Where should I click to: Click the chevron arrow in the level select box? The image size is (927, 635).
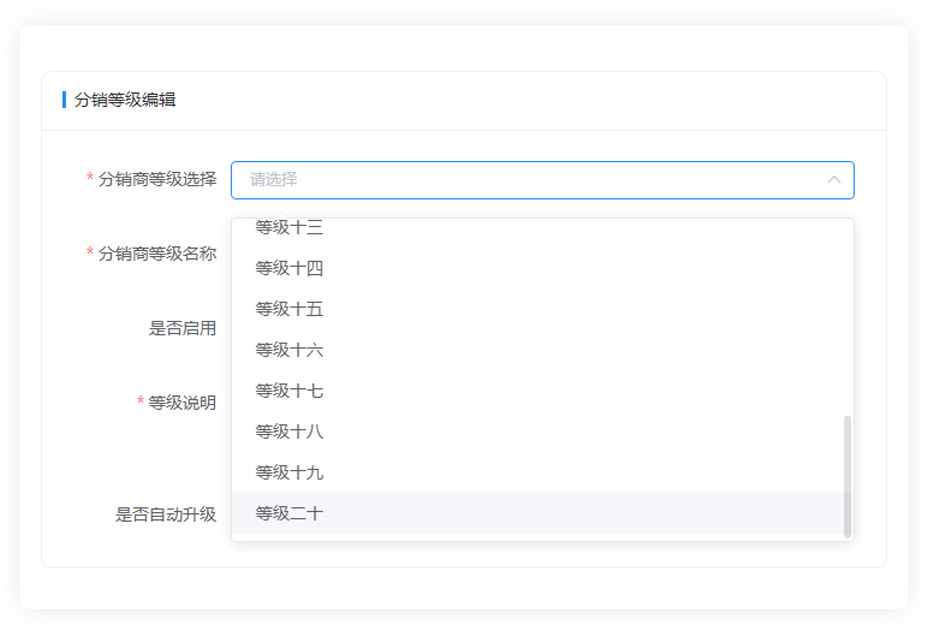(833, 180)
